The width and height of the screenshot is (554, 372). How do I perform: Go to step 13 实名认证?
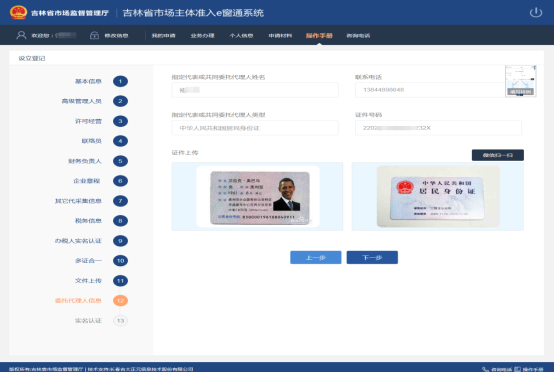(120, 321)
